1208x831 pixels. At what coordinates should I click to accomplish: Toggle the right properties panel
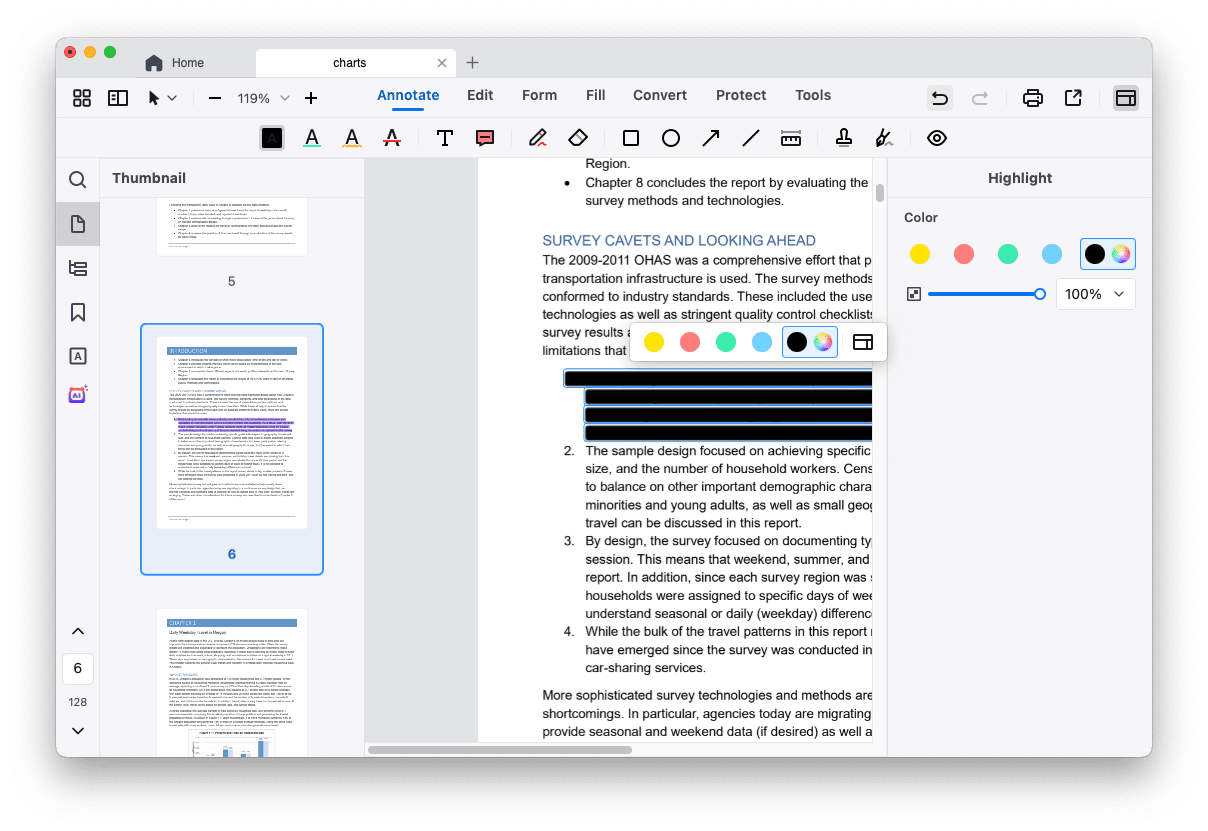point(1125,98)
